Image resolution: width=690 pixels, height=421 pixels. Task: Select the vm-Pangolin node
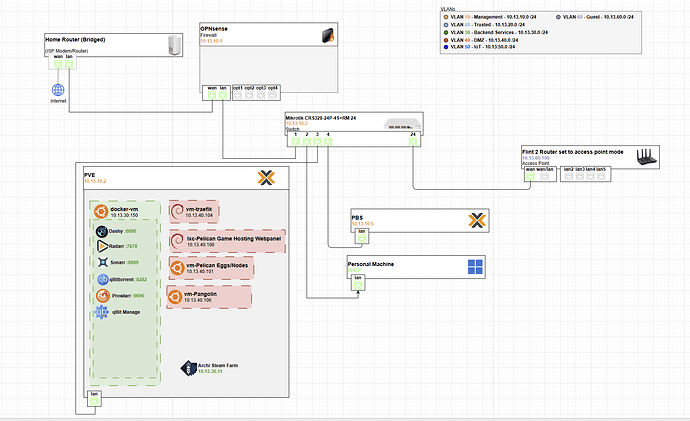tap(210, 296)
